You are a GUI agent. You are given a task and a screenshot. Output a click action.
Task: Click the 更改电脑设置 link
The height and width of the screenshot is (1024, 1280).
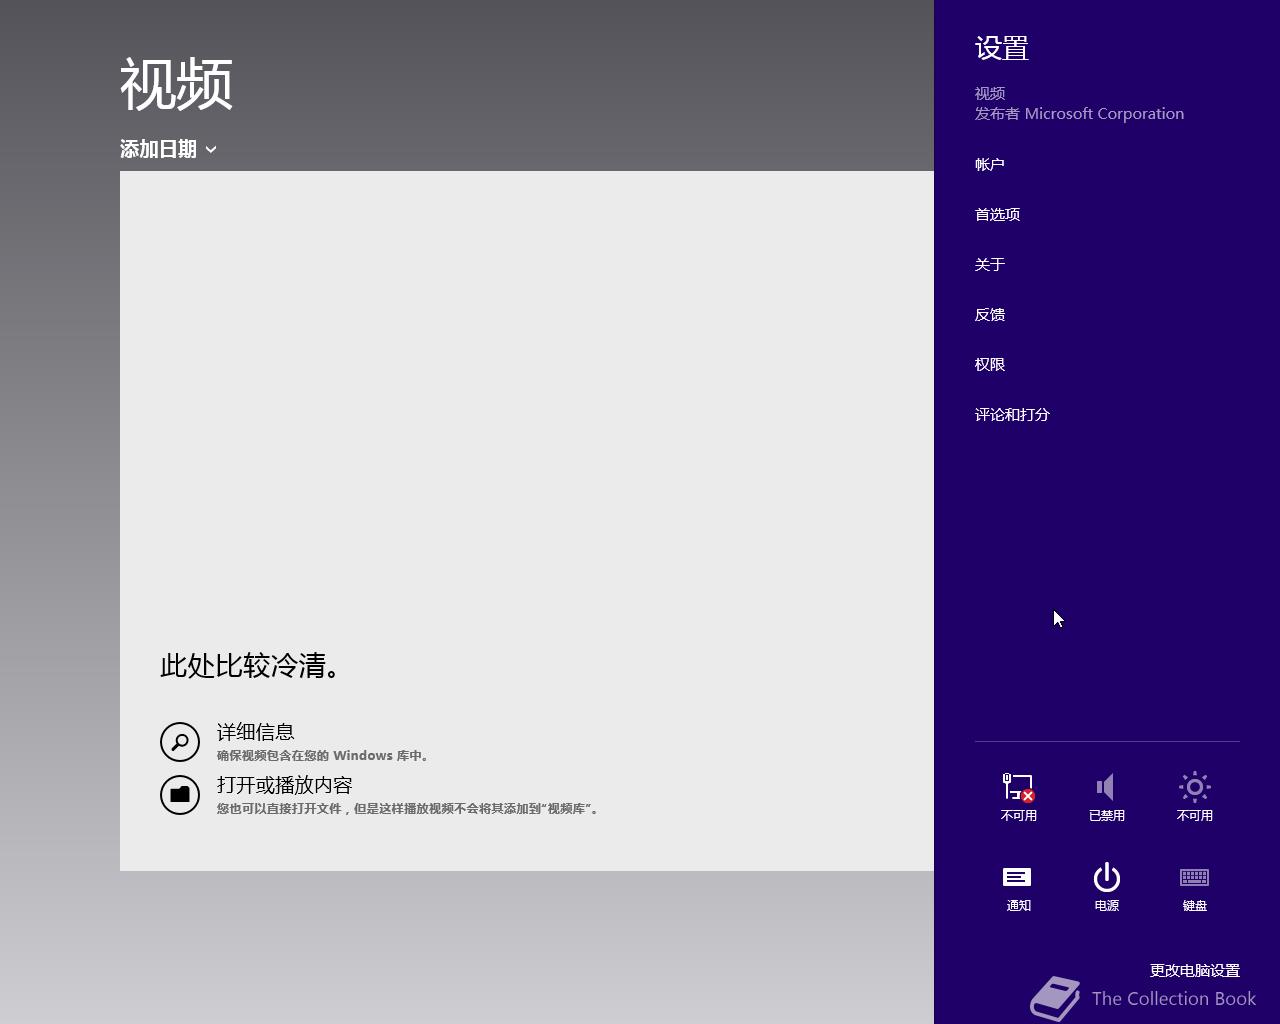(1194, 970)
